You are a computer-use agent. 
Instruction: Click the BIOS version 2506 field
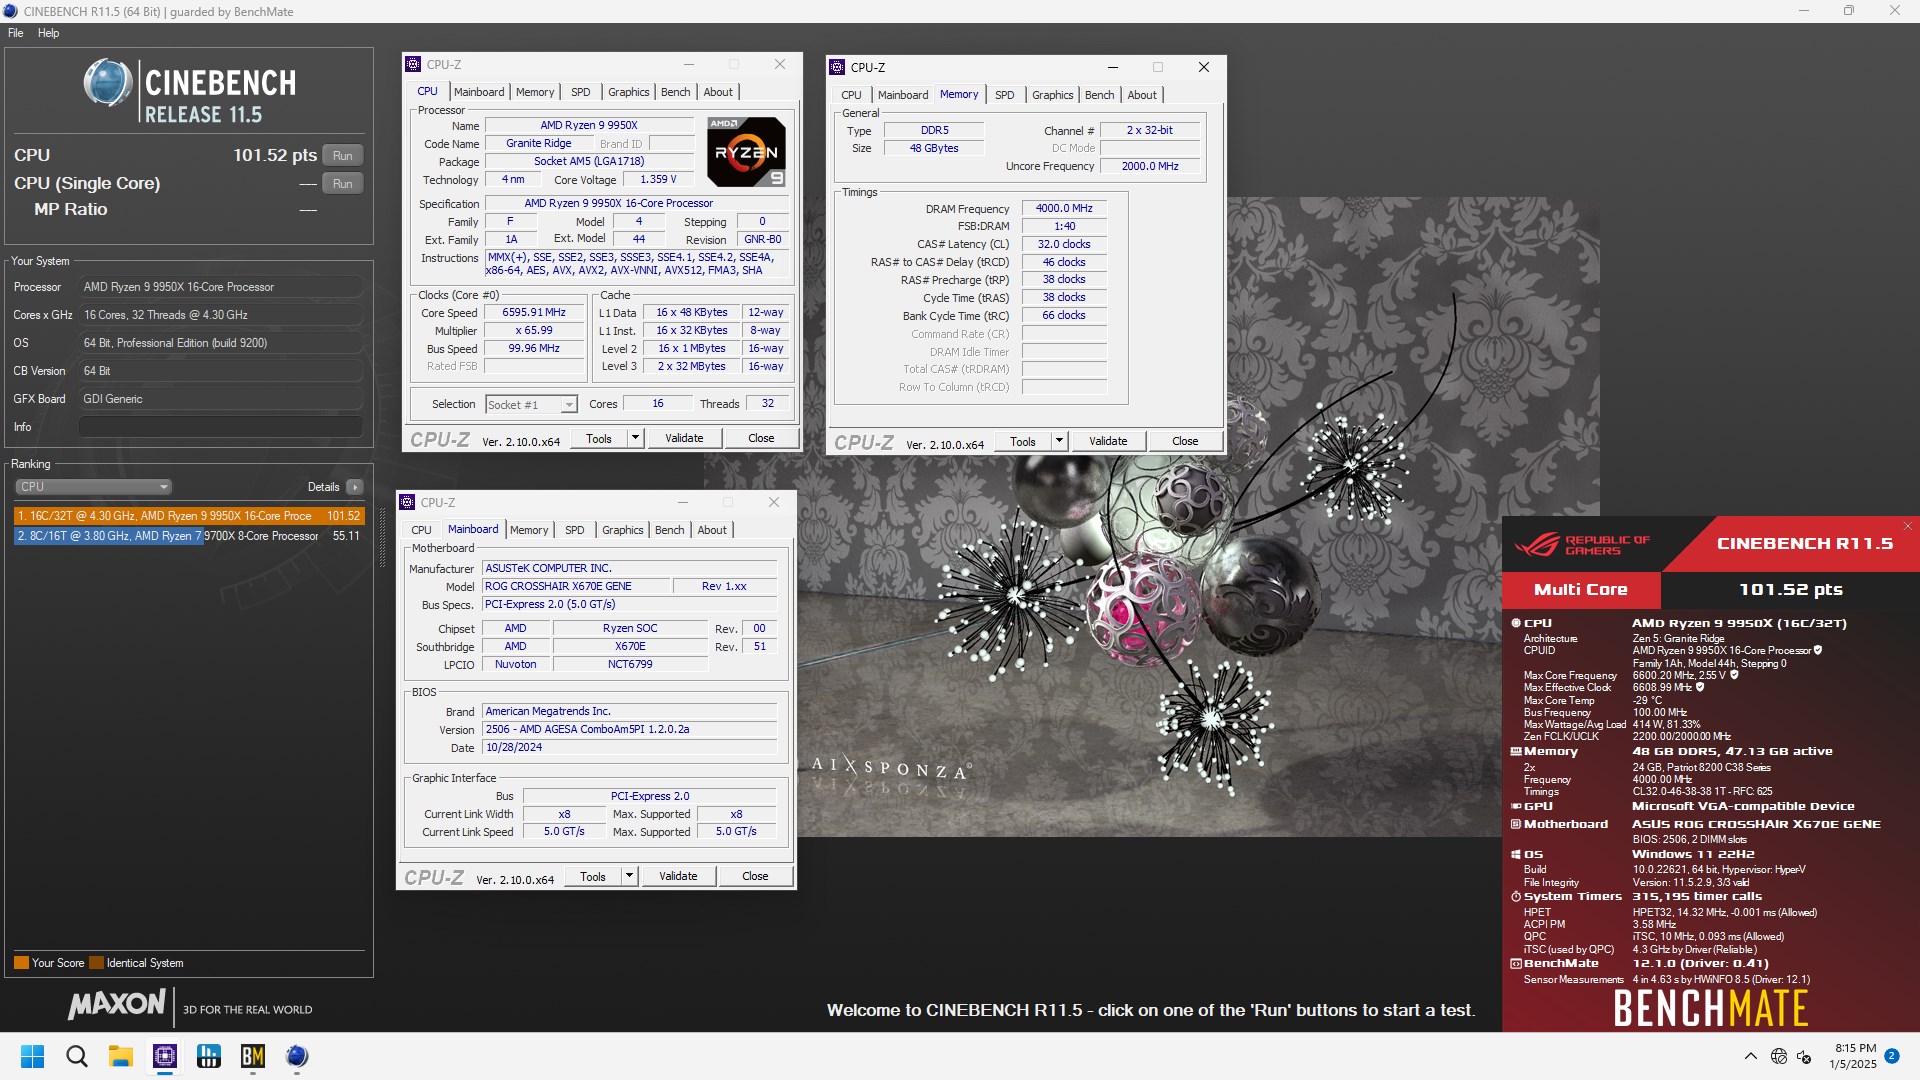coord(629,730)
